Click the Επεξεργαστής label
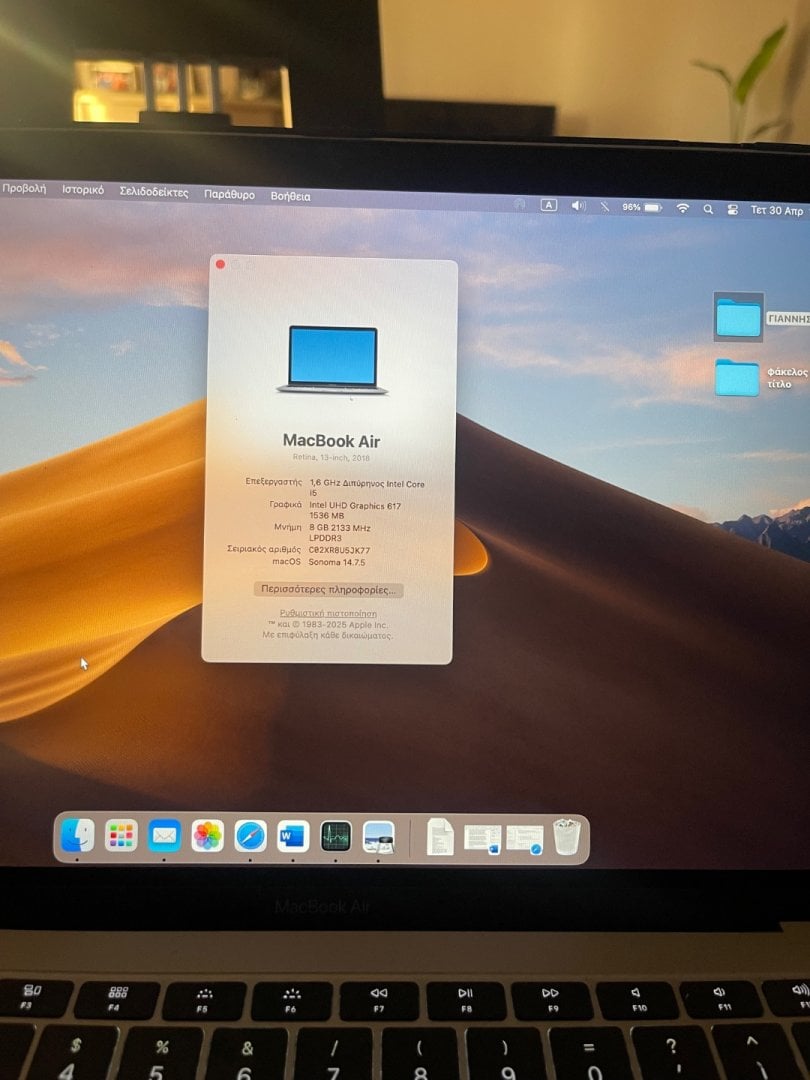810x1080 pixels. tap(273, 481)
